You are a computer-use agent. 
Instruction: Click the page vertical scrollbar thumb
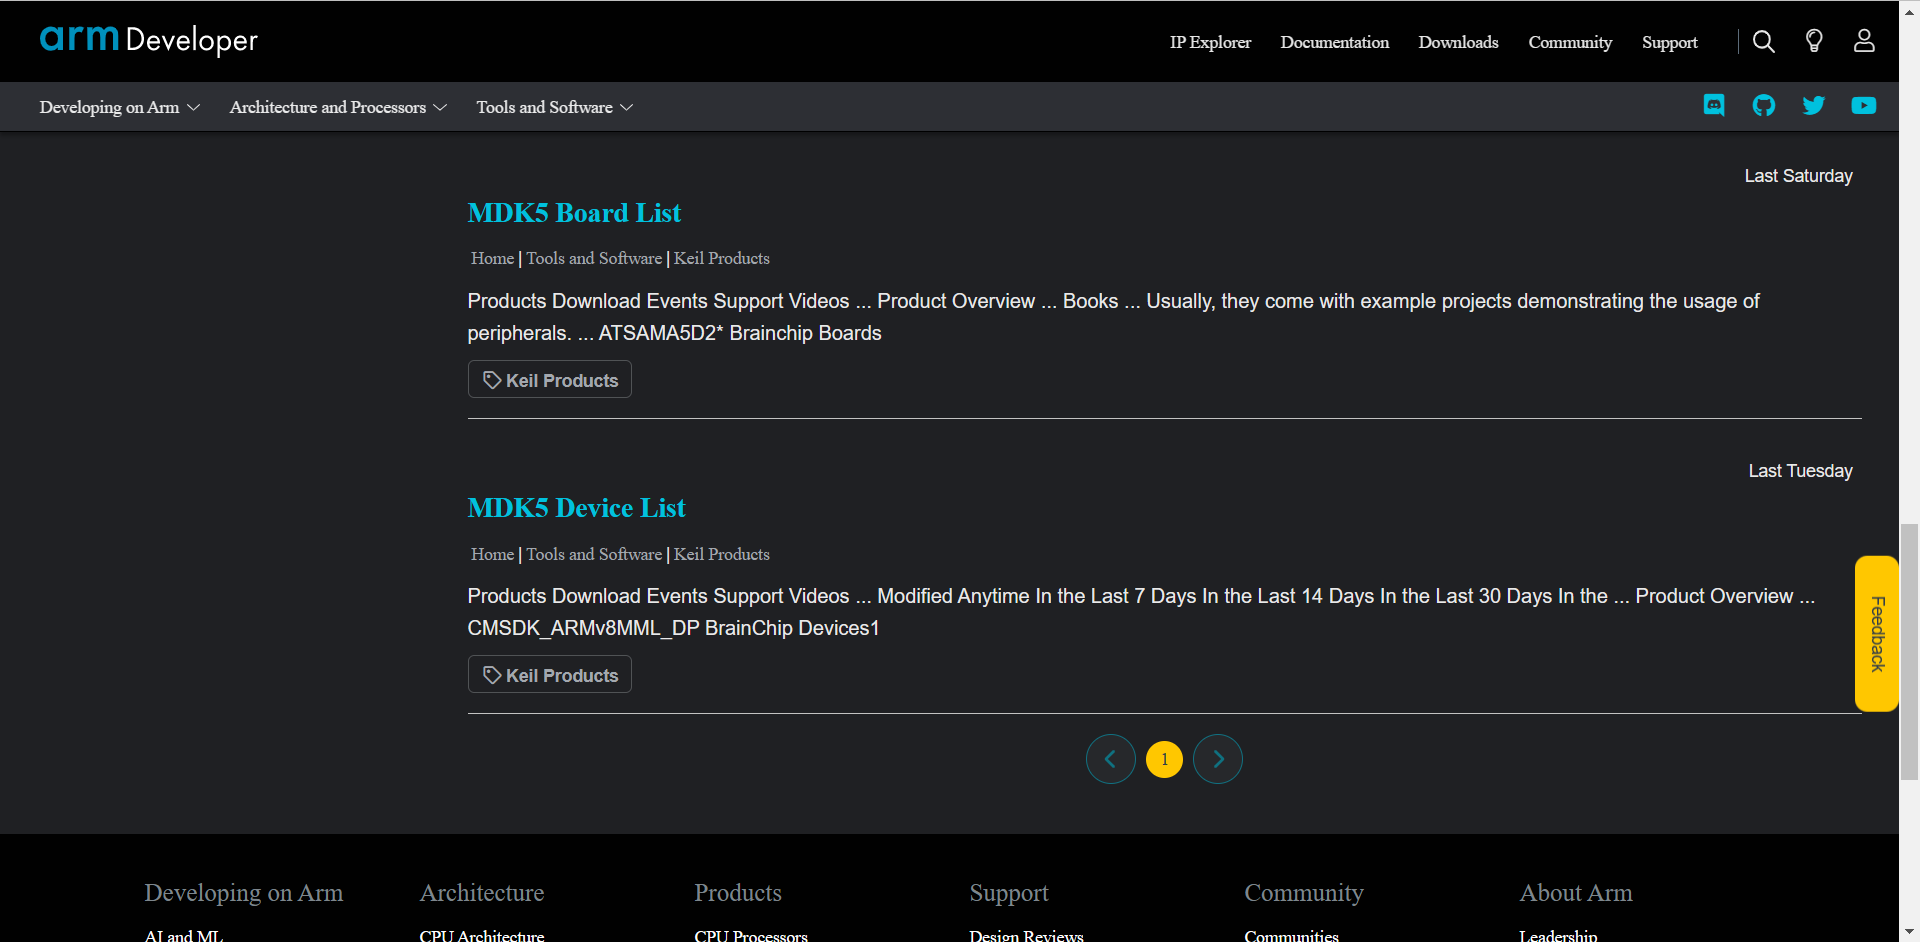(1909, 651)
